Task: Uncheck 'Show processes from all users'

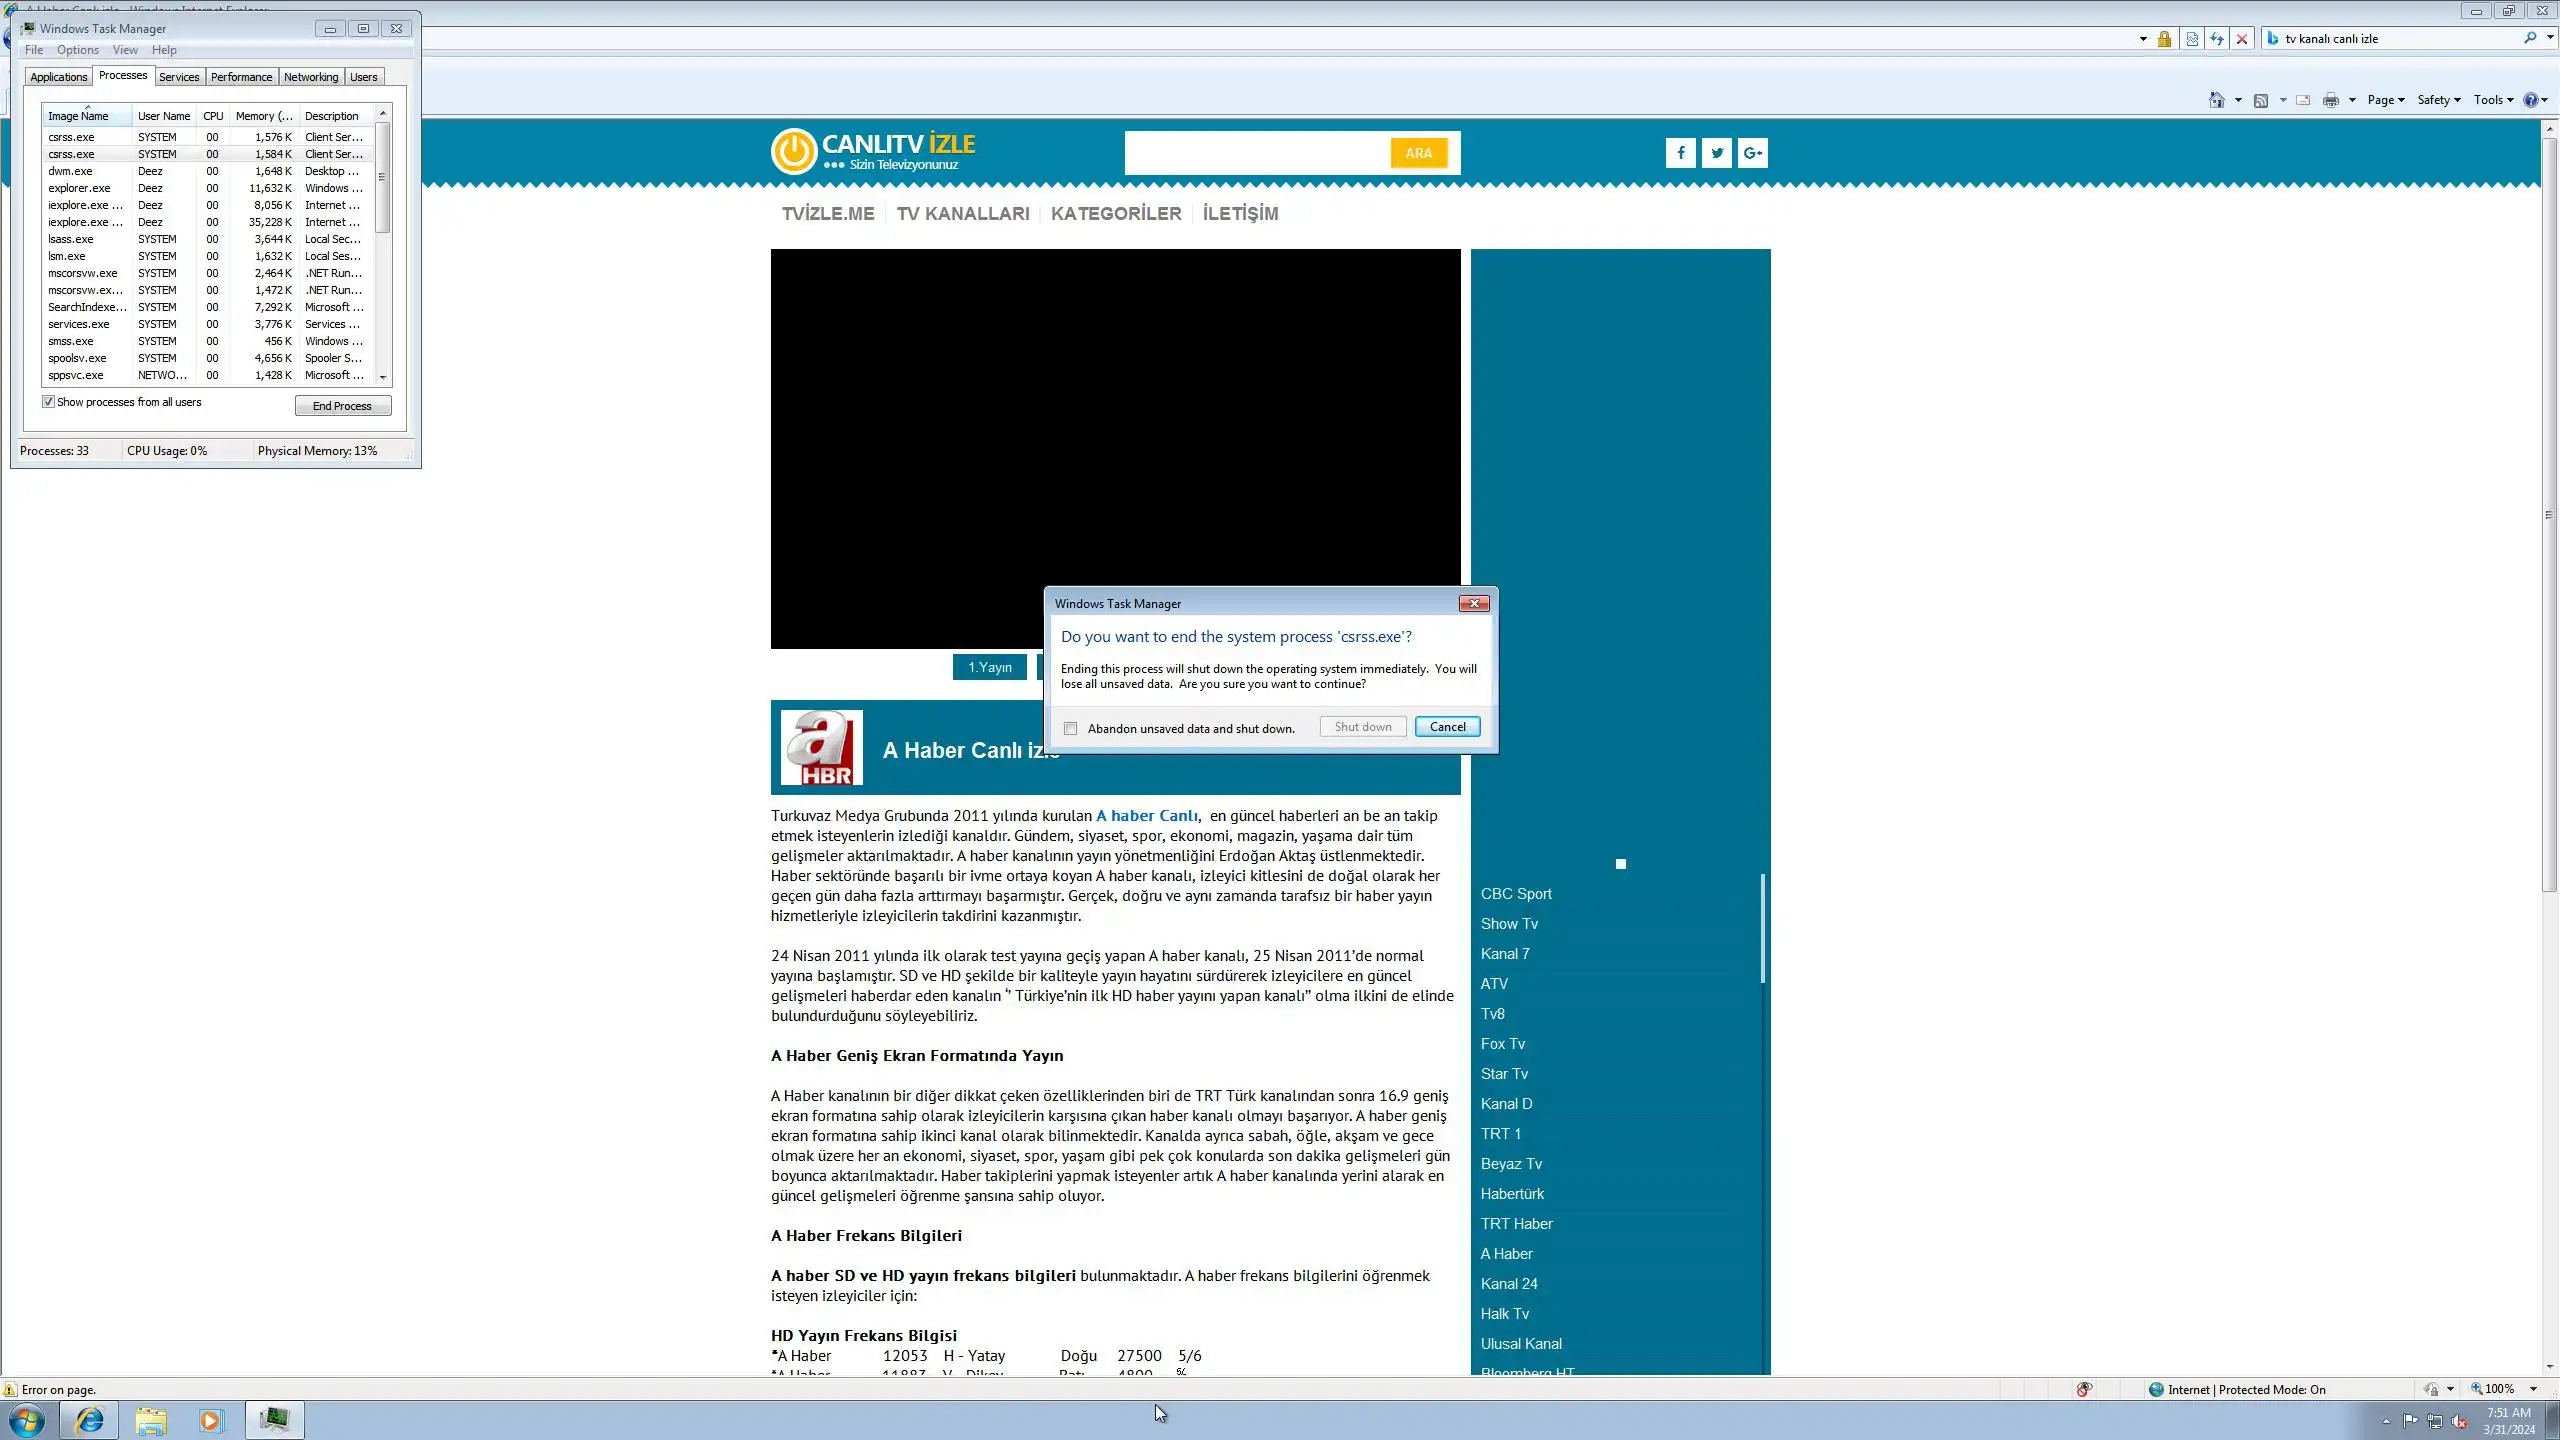Action: 48,402
